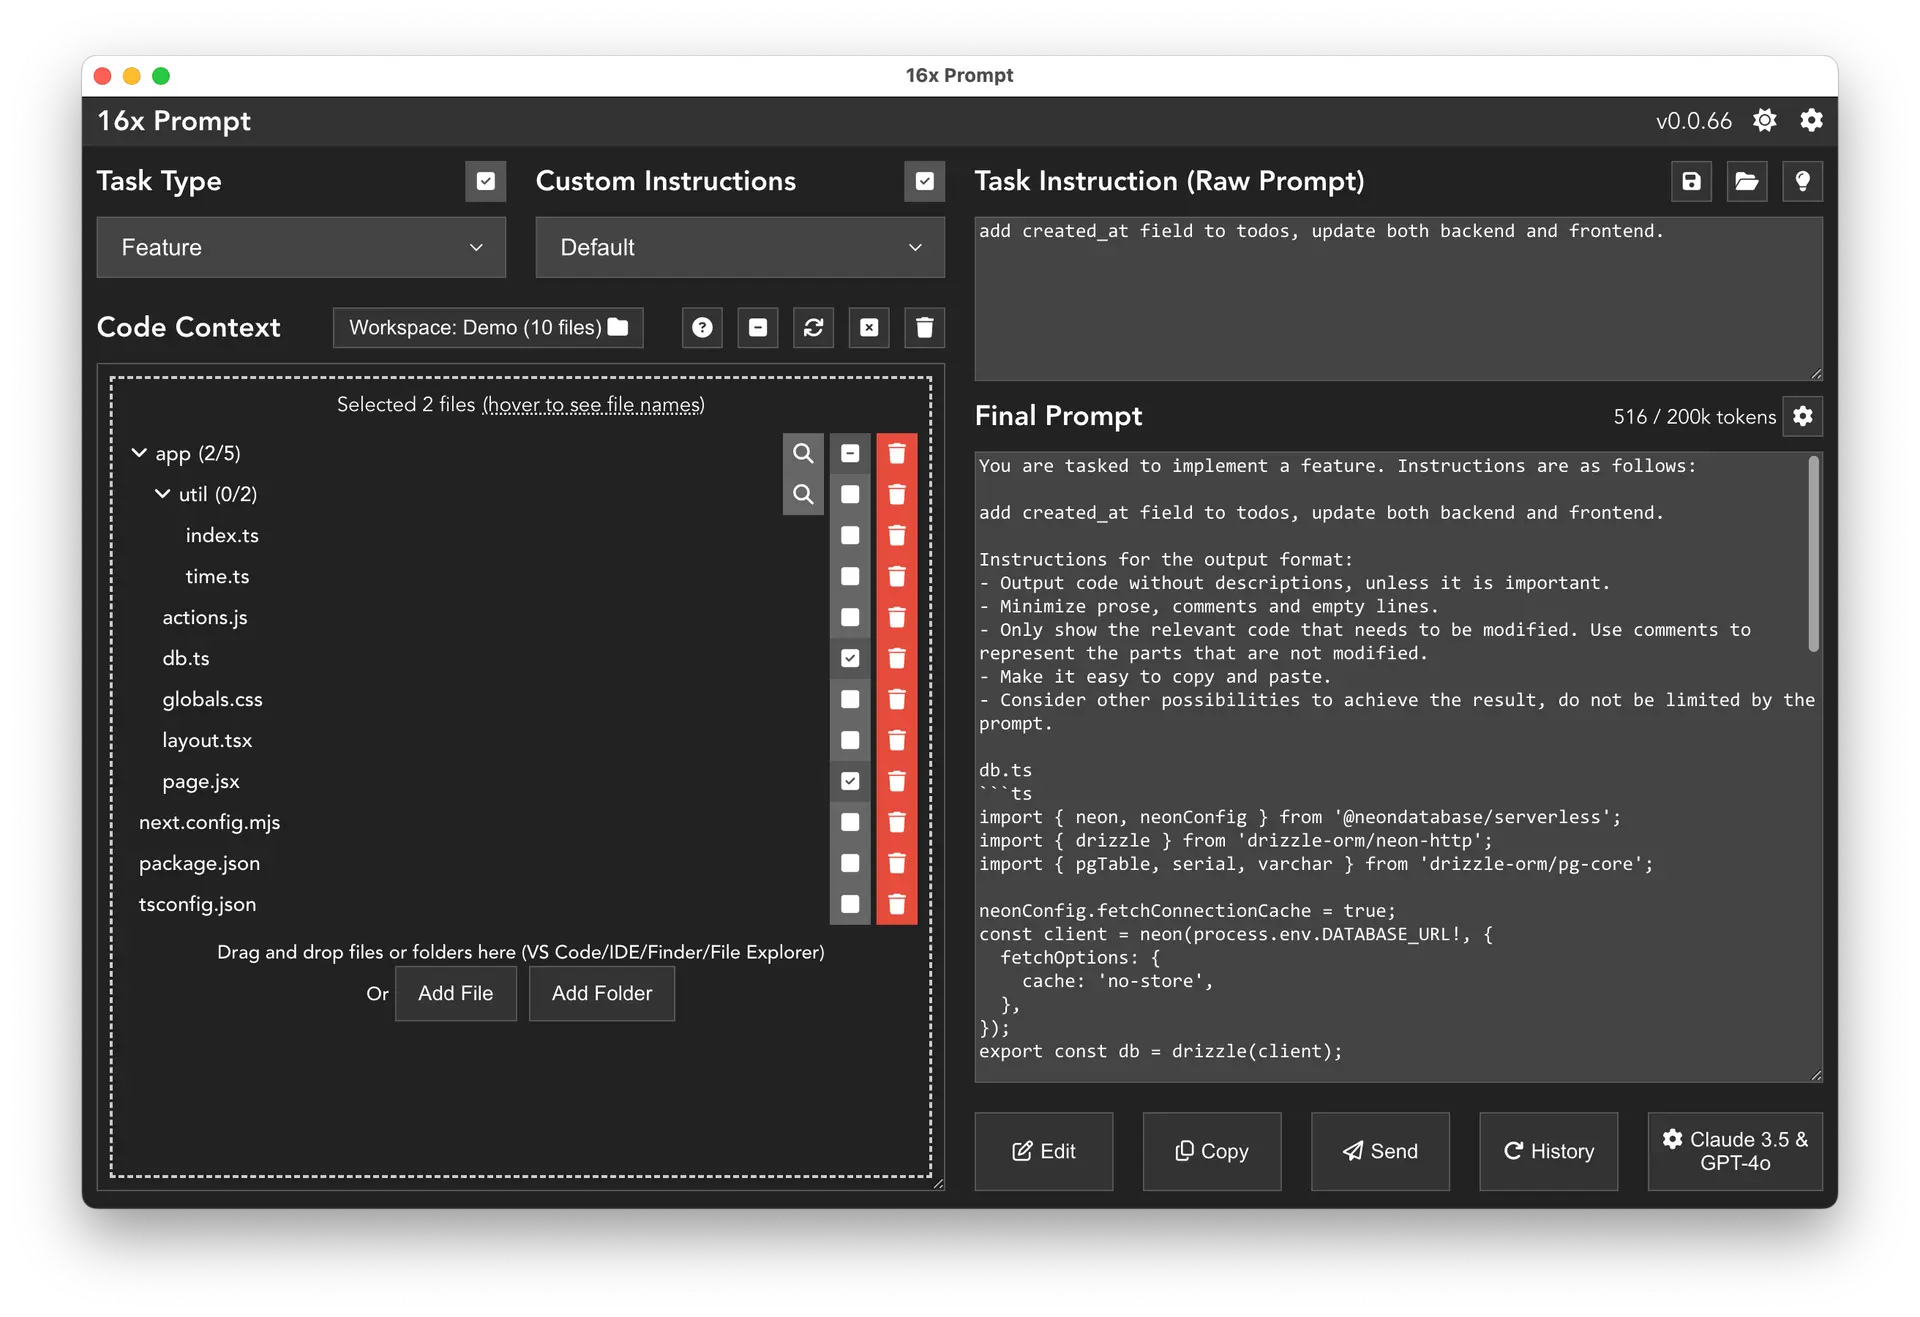This screenshot has height=1317, width=1920.
Task: Delete all files with toolbar trash icon
Action: pyautogui.click(x=925, y=328)
